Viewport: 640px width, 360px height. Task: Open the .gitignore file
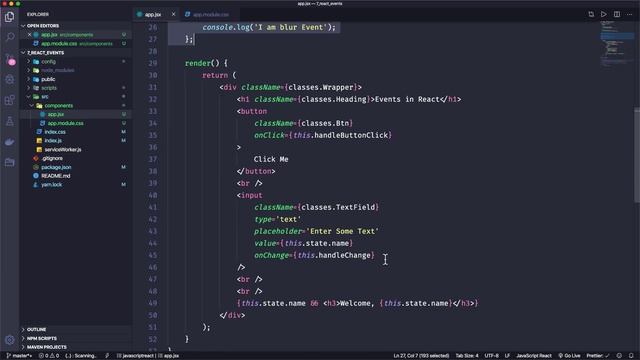click(52, 158)
